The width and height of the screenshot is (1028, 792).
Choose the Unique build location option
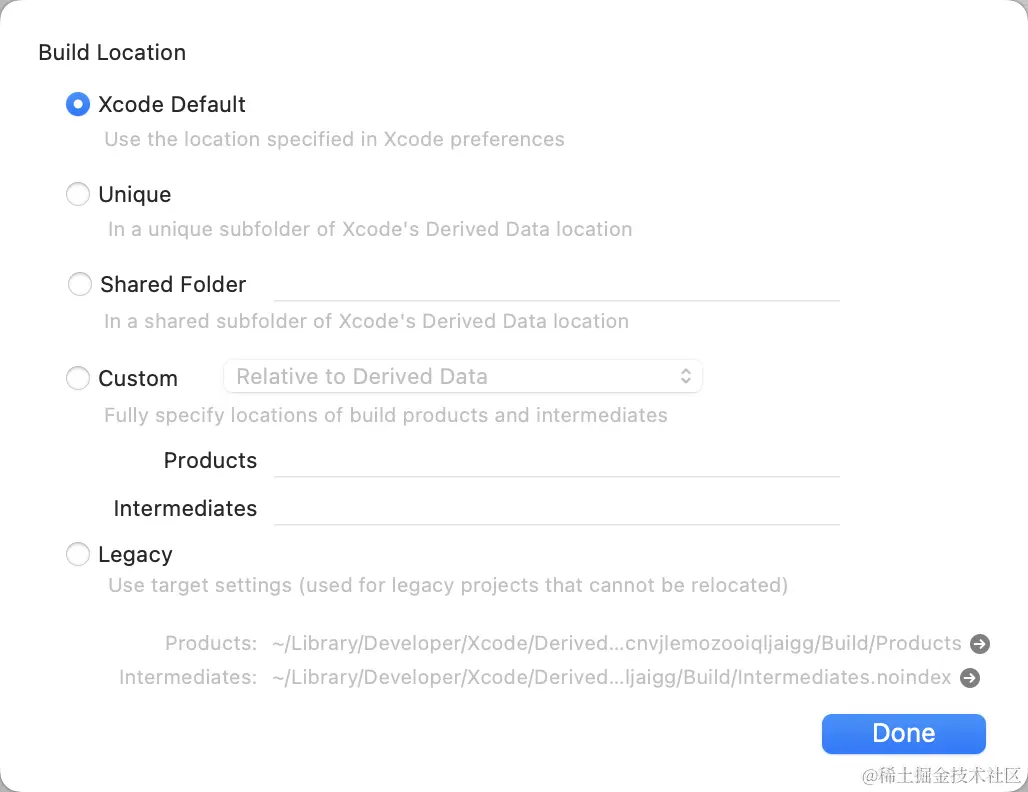[78, 194]
